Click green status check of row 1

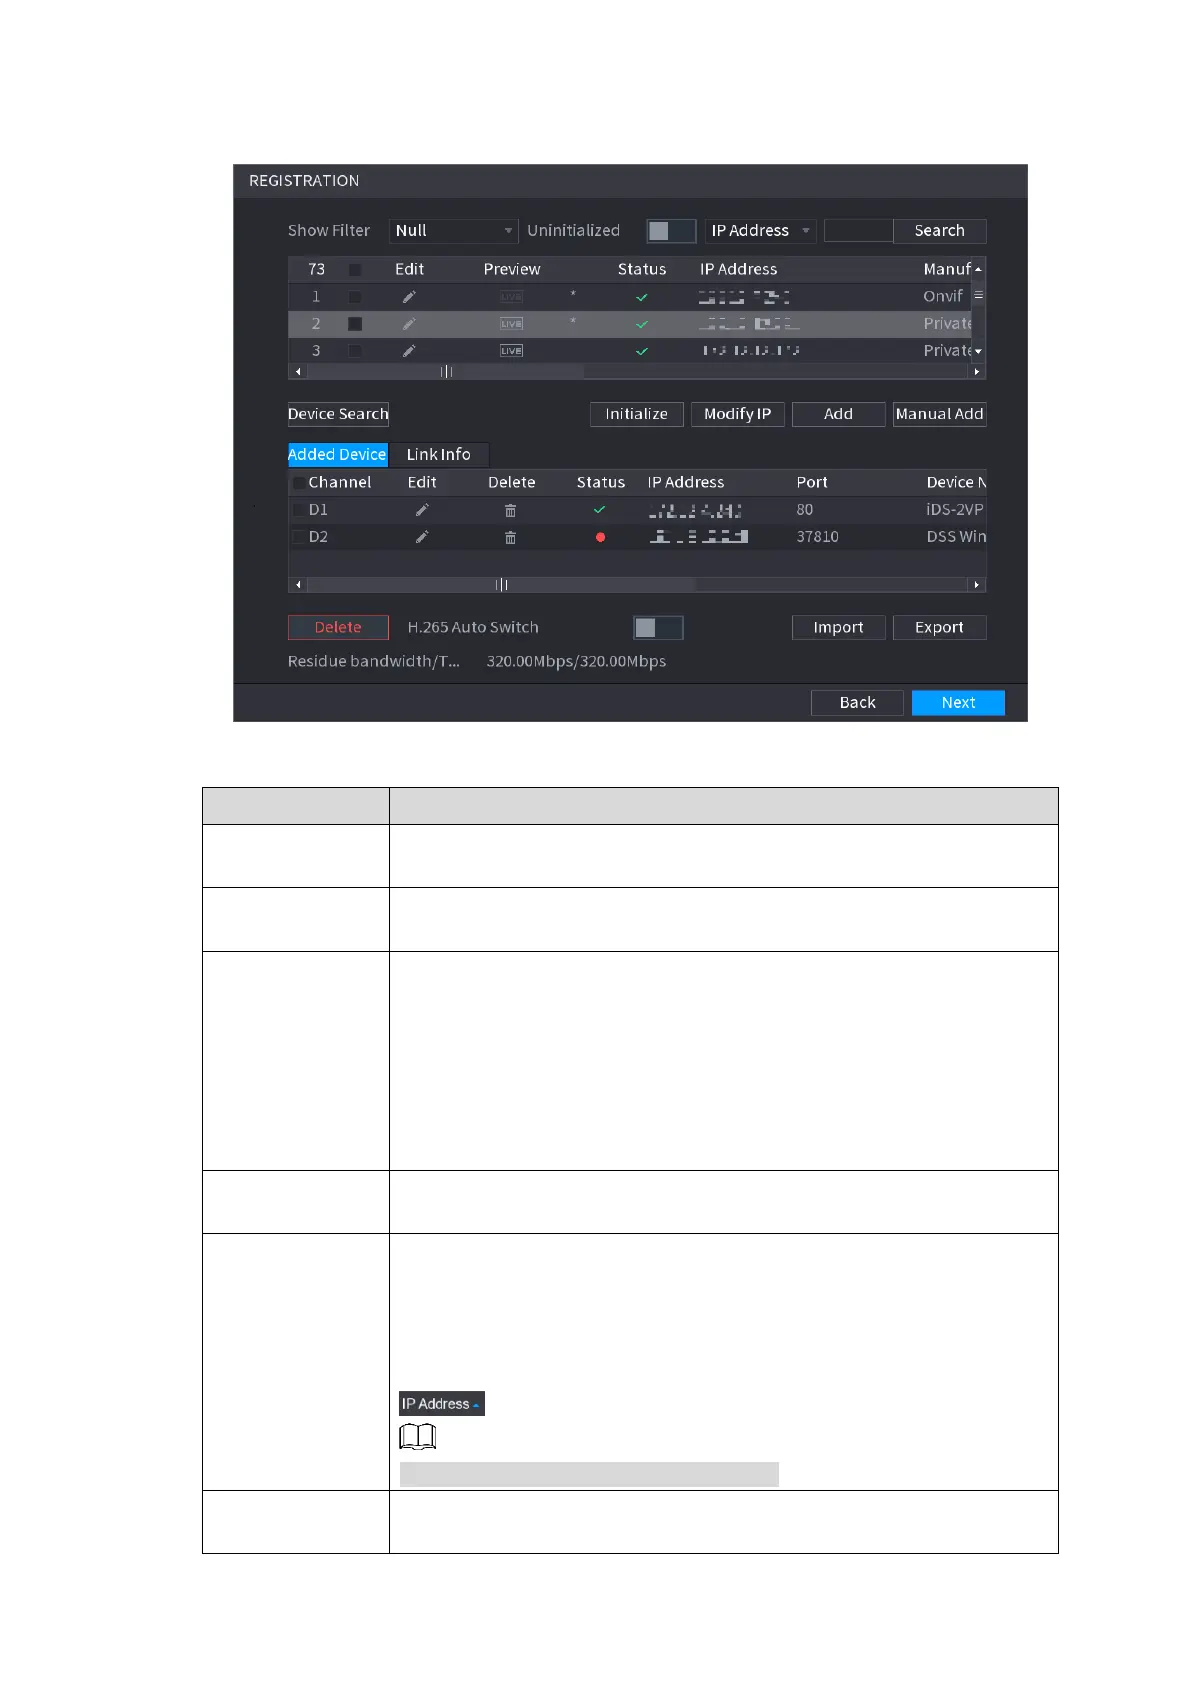click(642, 297)
